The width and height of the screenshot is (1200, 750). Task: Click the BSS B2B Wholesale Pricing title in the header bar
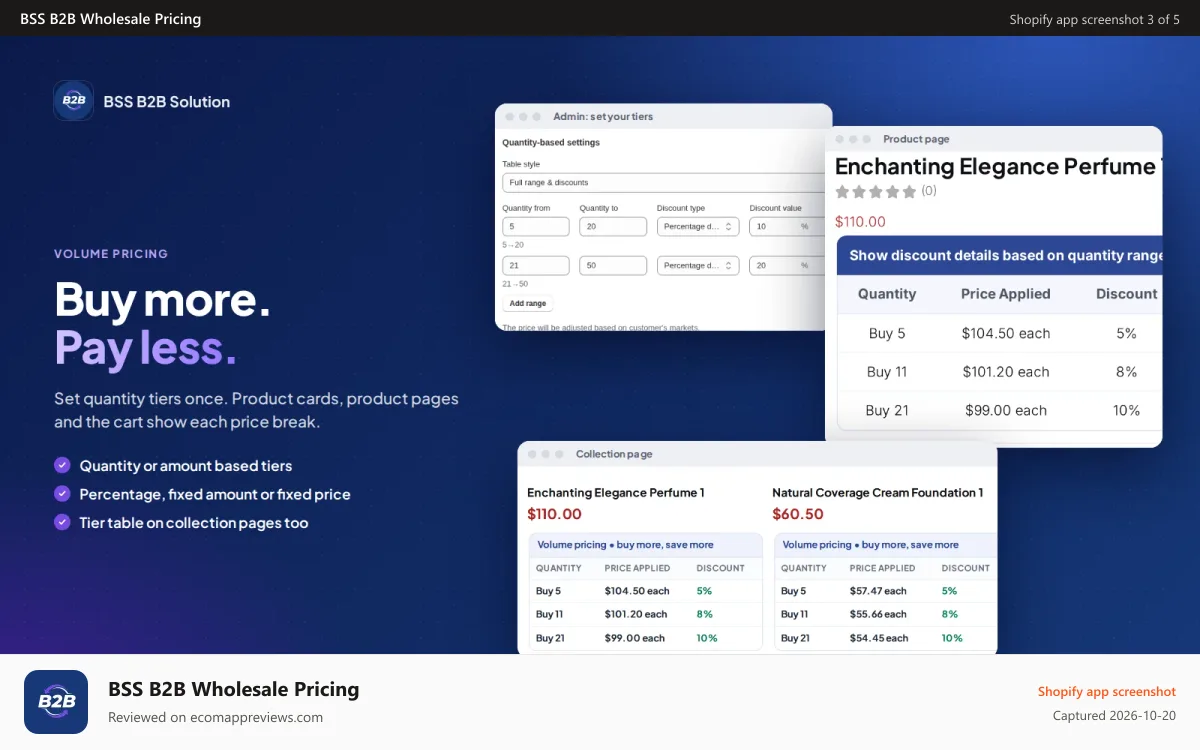110,19
